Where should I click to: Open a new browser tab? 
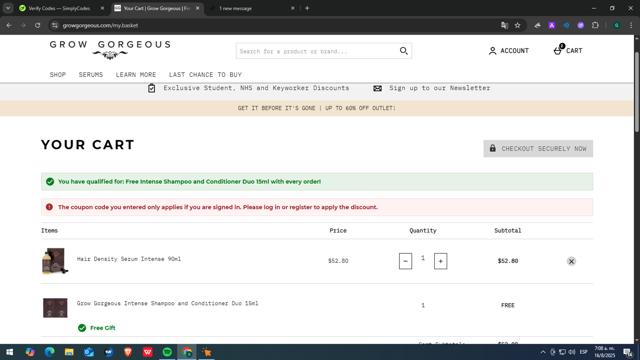[x=307, y=8]
